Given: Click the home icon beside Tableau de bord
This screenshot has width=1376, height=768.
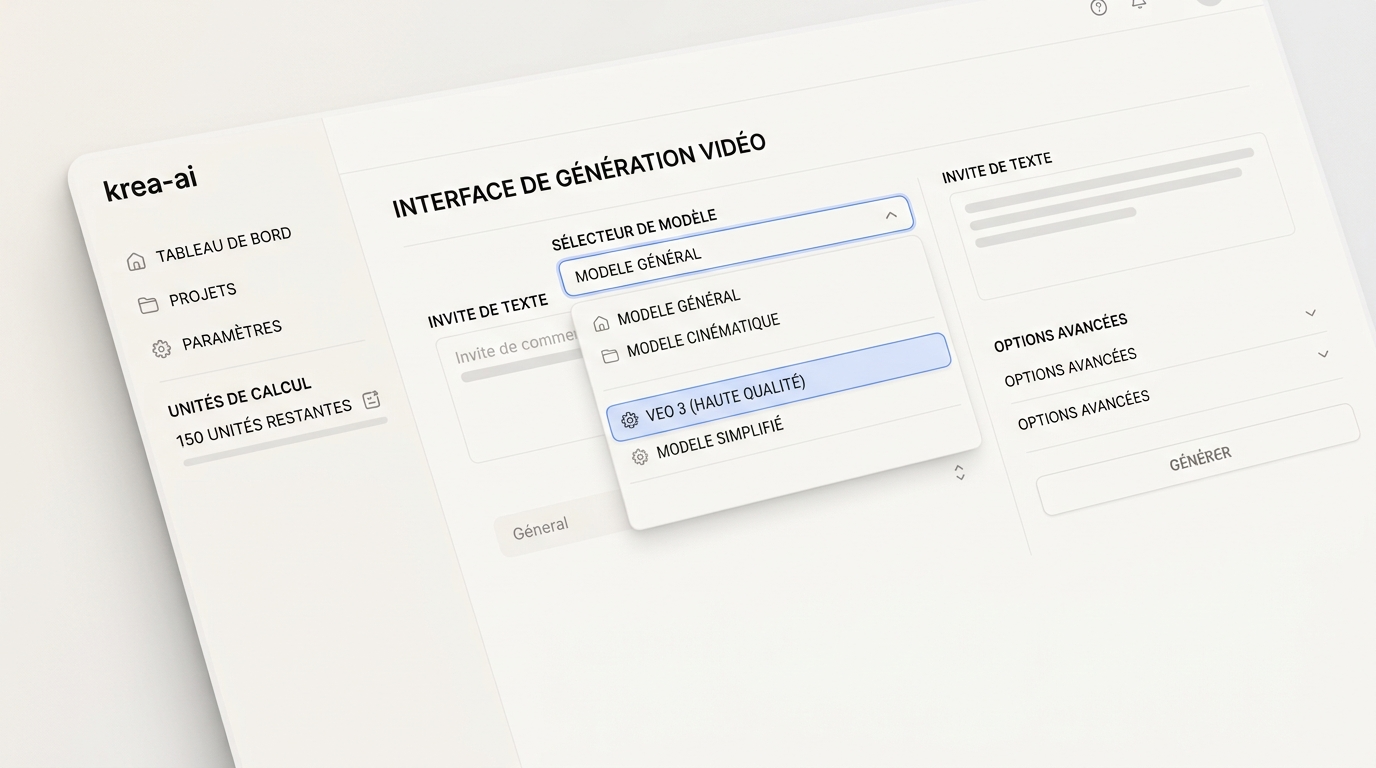Looking at the screenshot, I should (x=136, y=262).
